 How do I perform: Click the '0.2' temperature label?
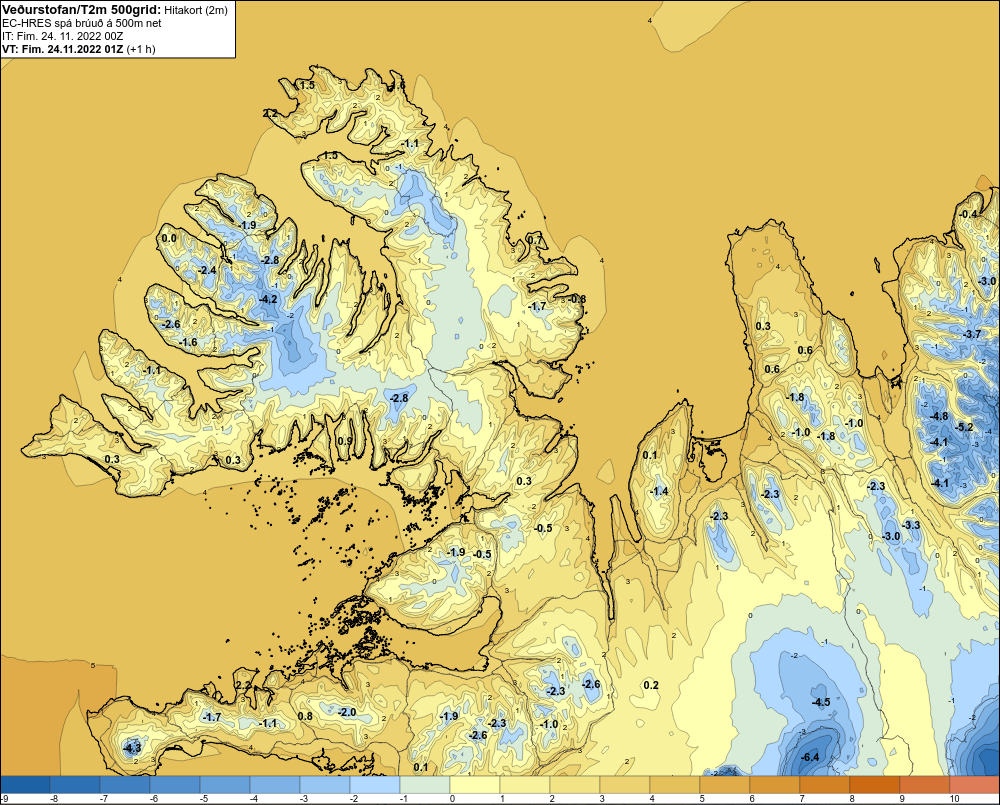pyautogui.click(x=651, y=685)
